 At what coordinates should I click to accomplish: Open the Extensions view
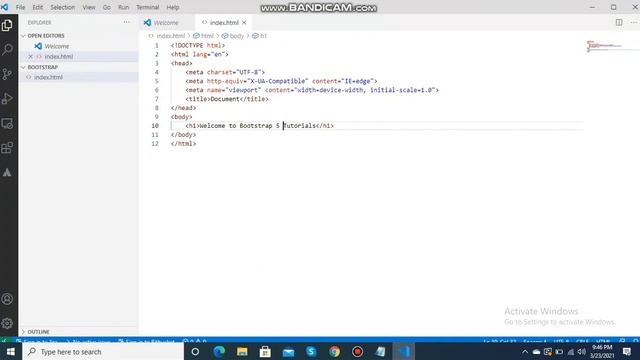[7, 148]
